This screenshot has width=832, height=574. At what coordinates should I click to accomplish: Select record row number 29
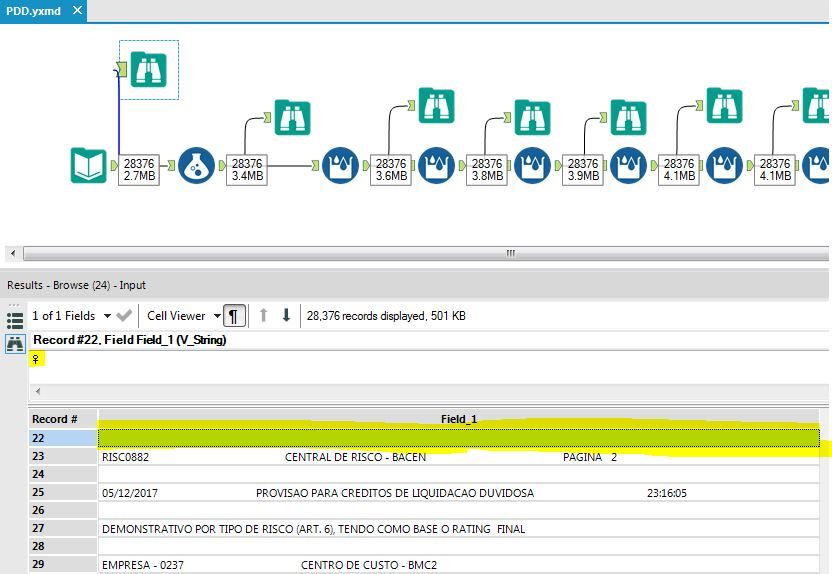(63, 564)
